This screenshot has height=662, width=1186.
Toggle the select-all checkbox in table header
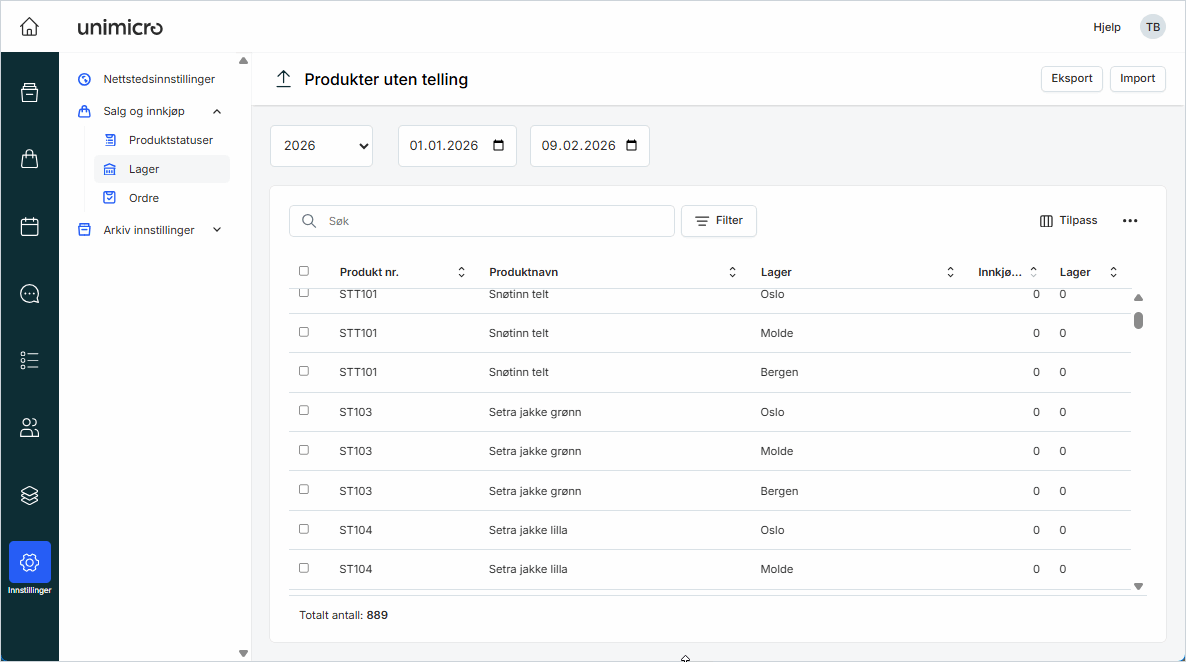(x=304, y=271)
